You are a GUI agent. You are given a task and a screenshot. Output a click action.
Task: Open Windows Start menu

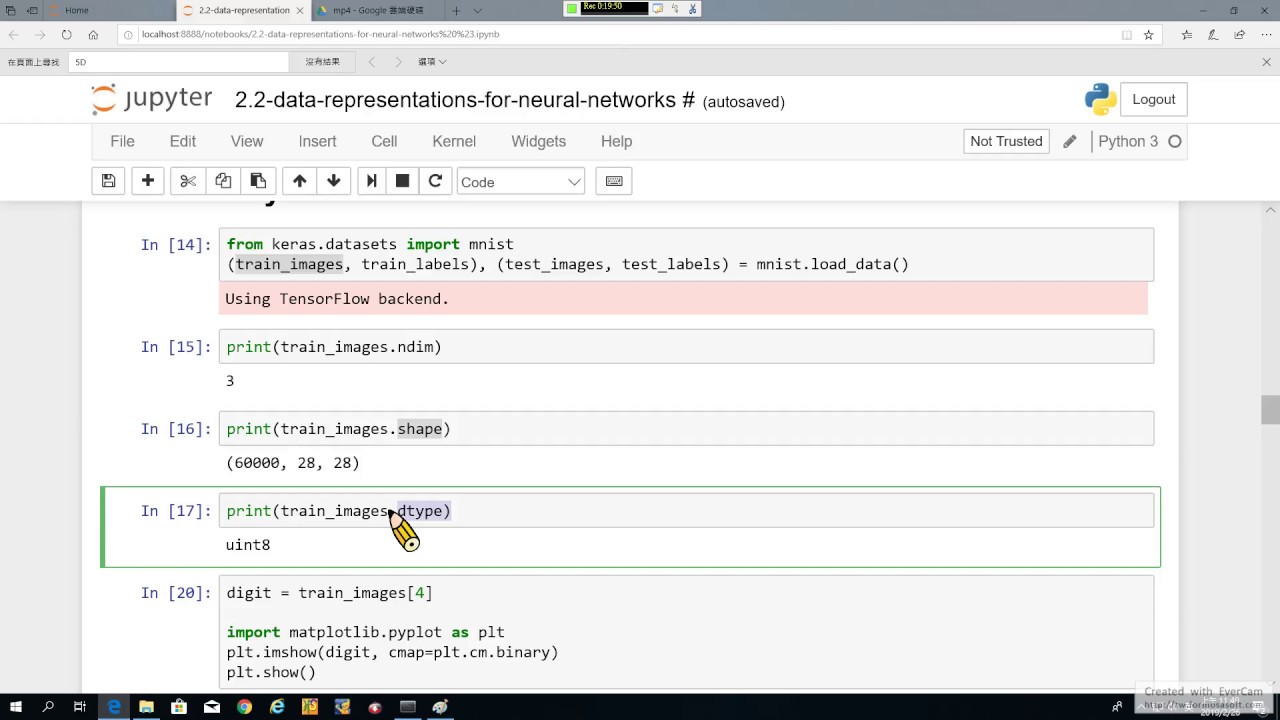(16, 707)
